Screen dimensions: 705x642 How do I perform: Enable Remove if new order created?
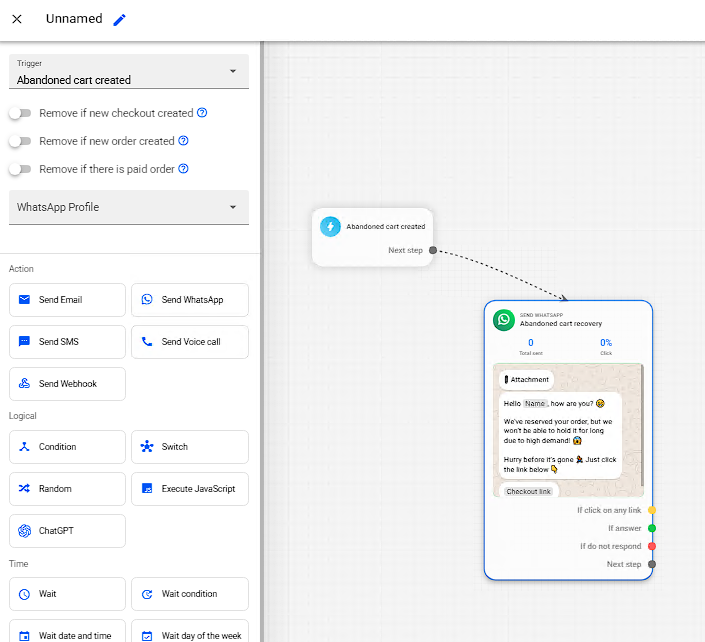click(x=19, y=141)
